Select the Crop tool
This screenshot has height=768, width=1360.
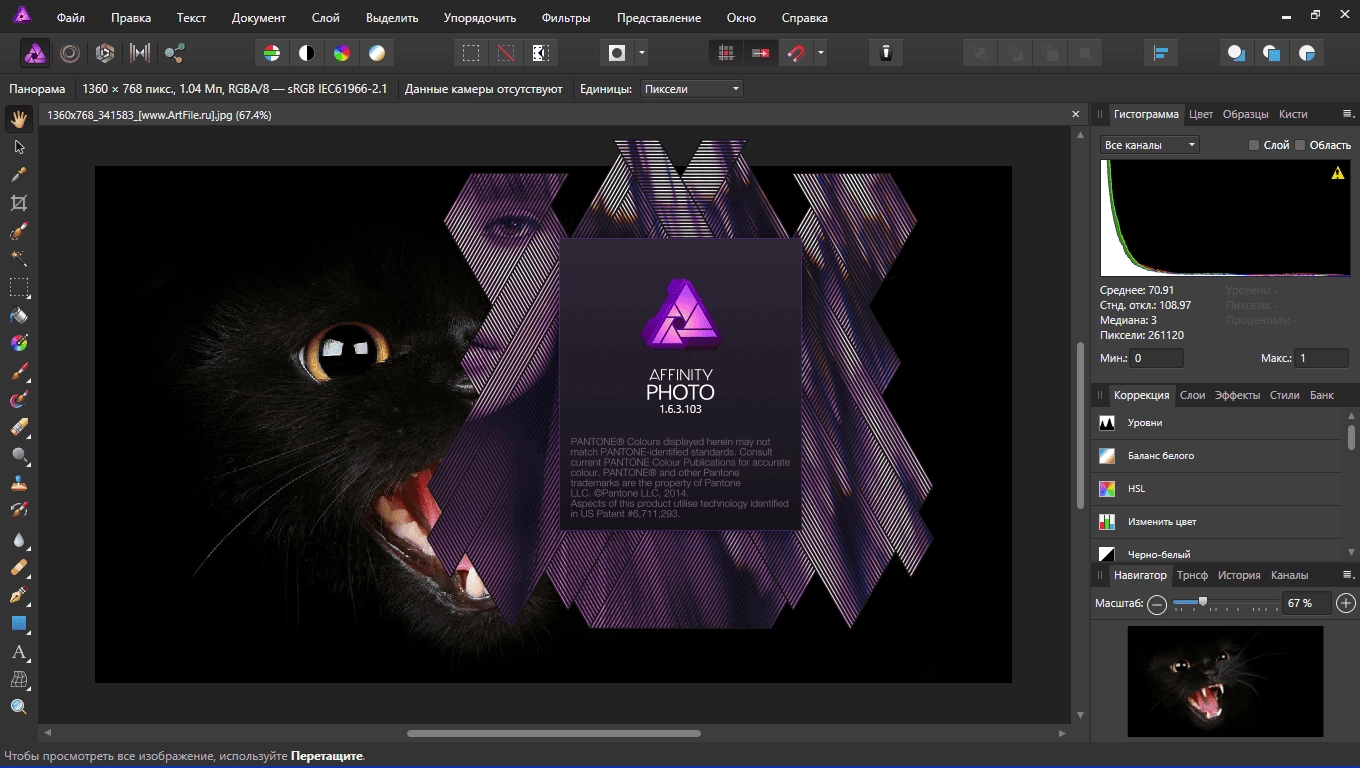pos(19,203)
